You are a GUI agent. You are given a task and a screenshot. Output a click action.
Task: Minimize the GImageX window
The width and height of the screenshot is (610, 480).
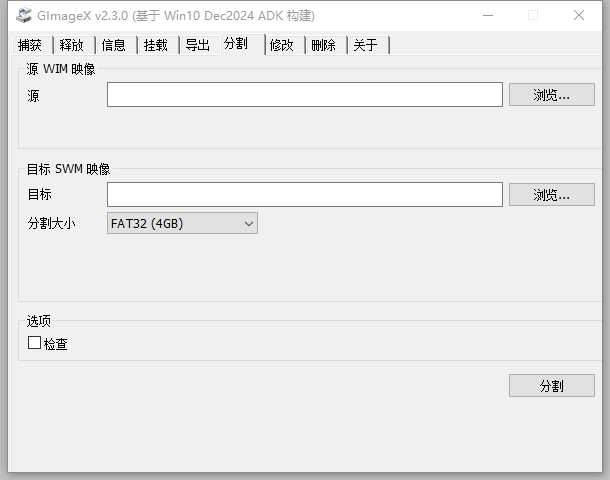487,15
